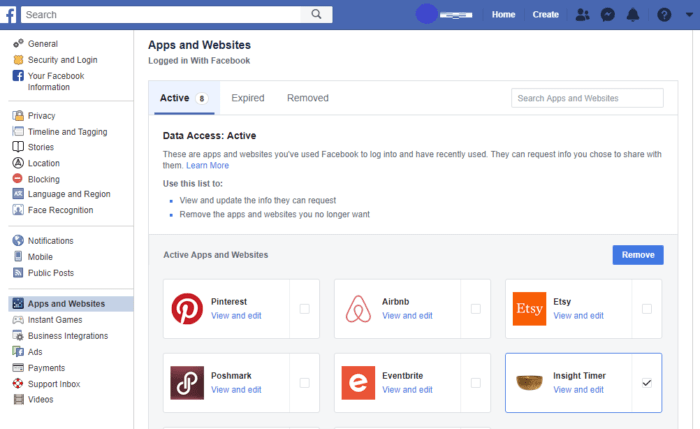Select Apps and Websites sidebar item
The image size is (700, 429).
[71, 304]
